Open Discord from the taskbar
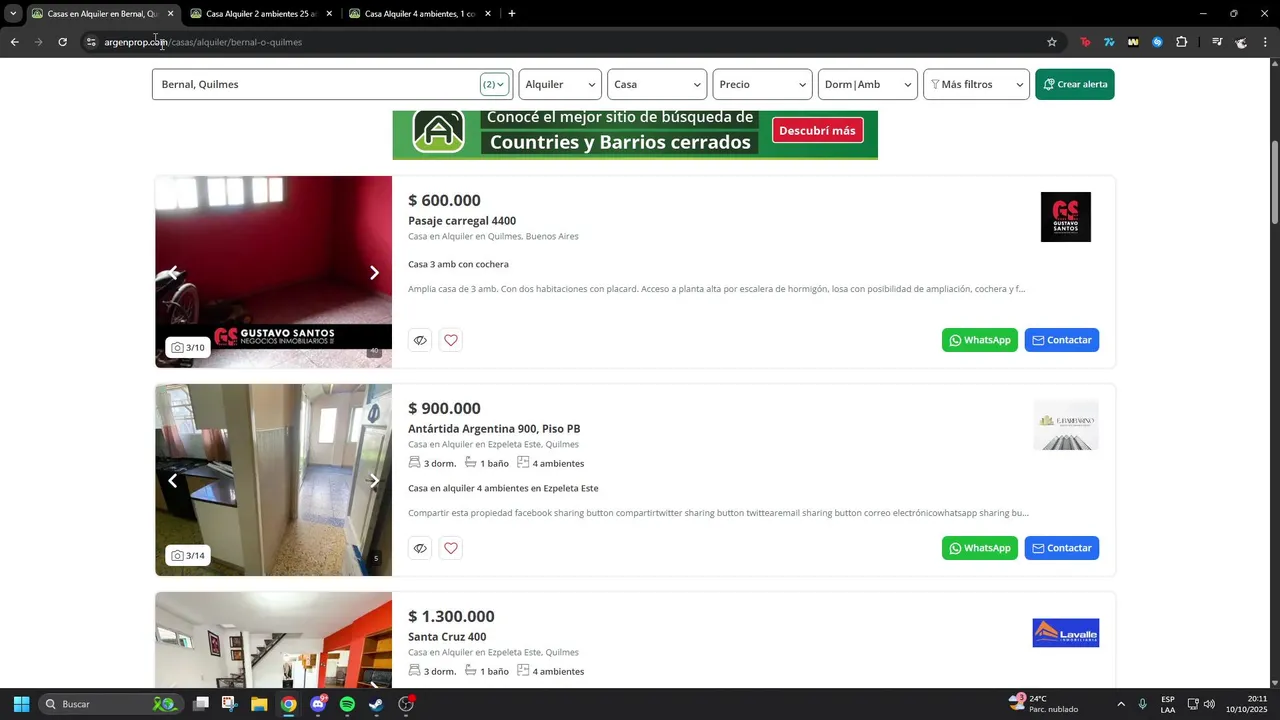This screenshot has width=1280, height=720. coord(318,704)
